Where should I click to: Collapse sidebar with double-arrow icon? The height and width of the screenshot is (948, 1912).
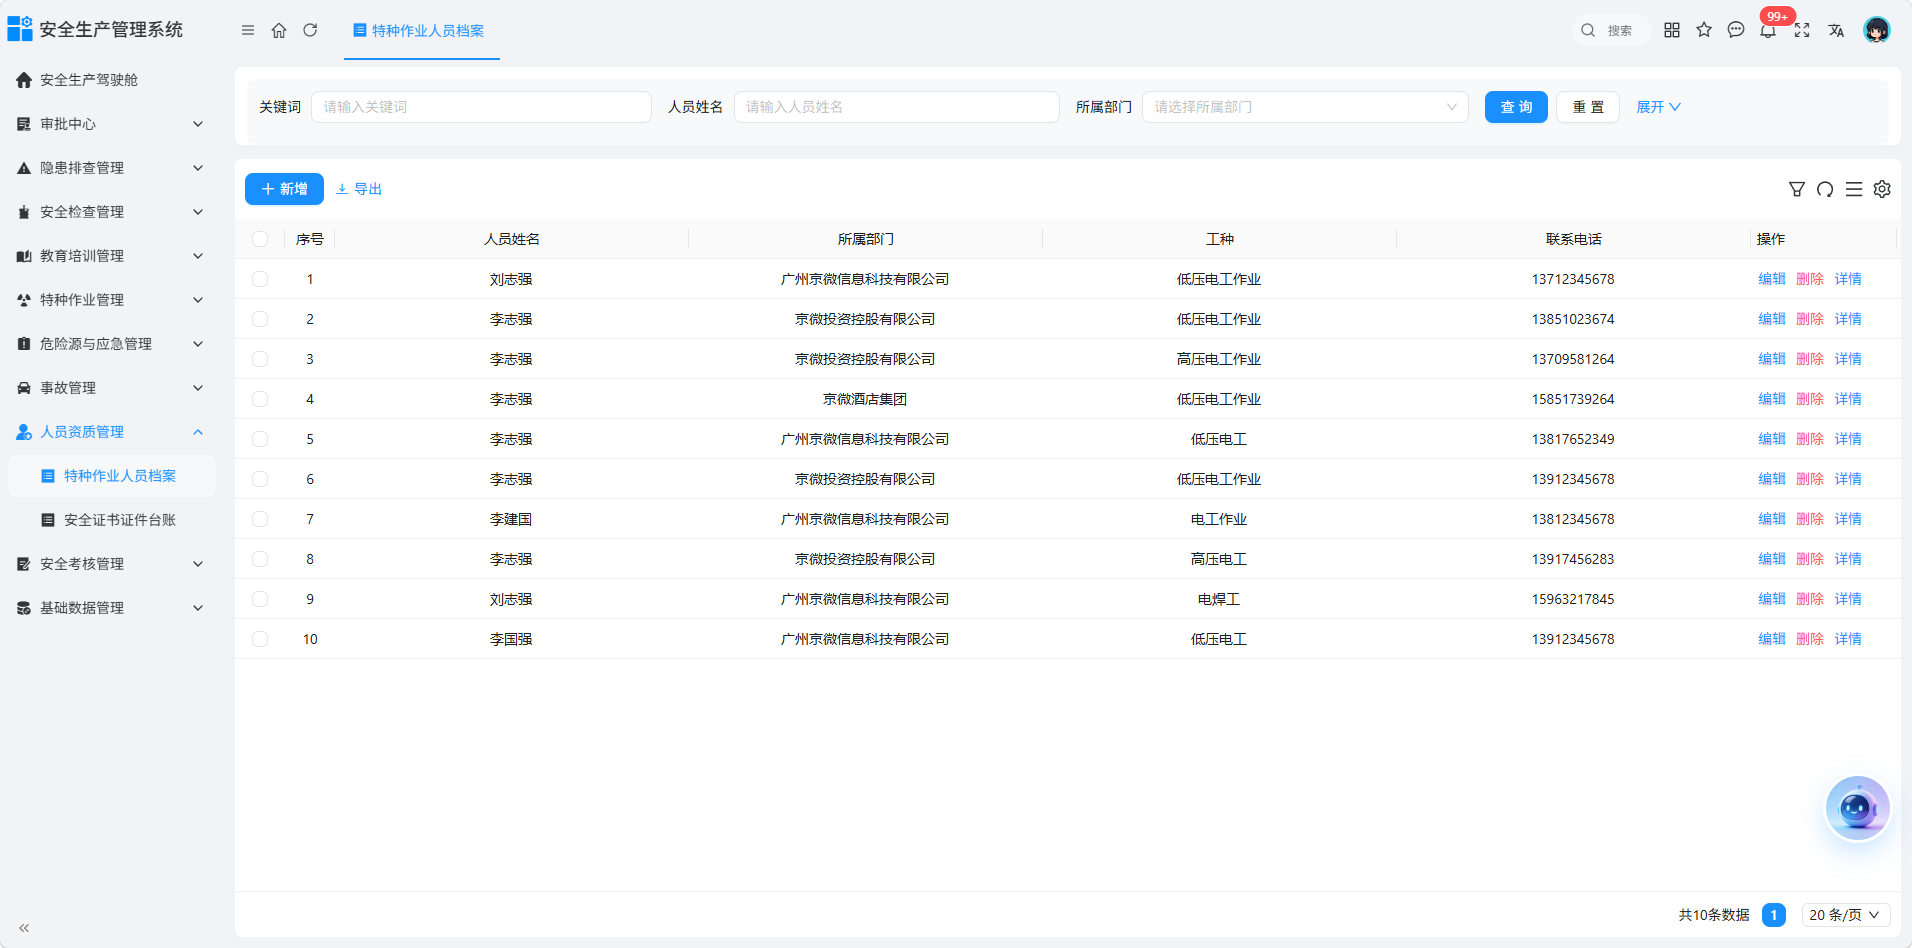pyautogui.click(x=24, y=928)
